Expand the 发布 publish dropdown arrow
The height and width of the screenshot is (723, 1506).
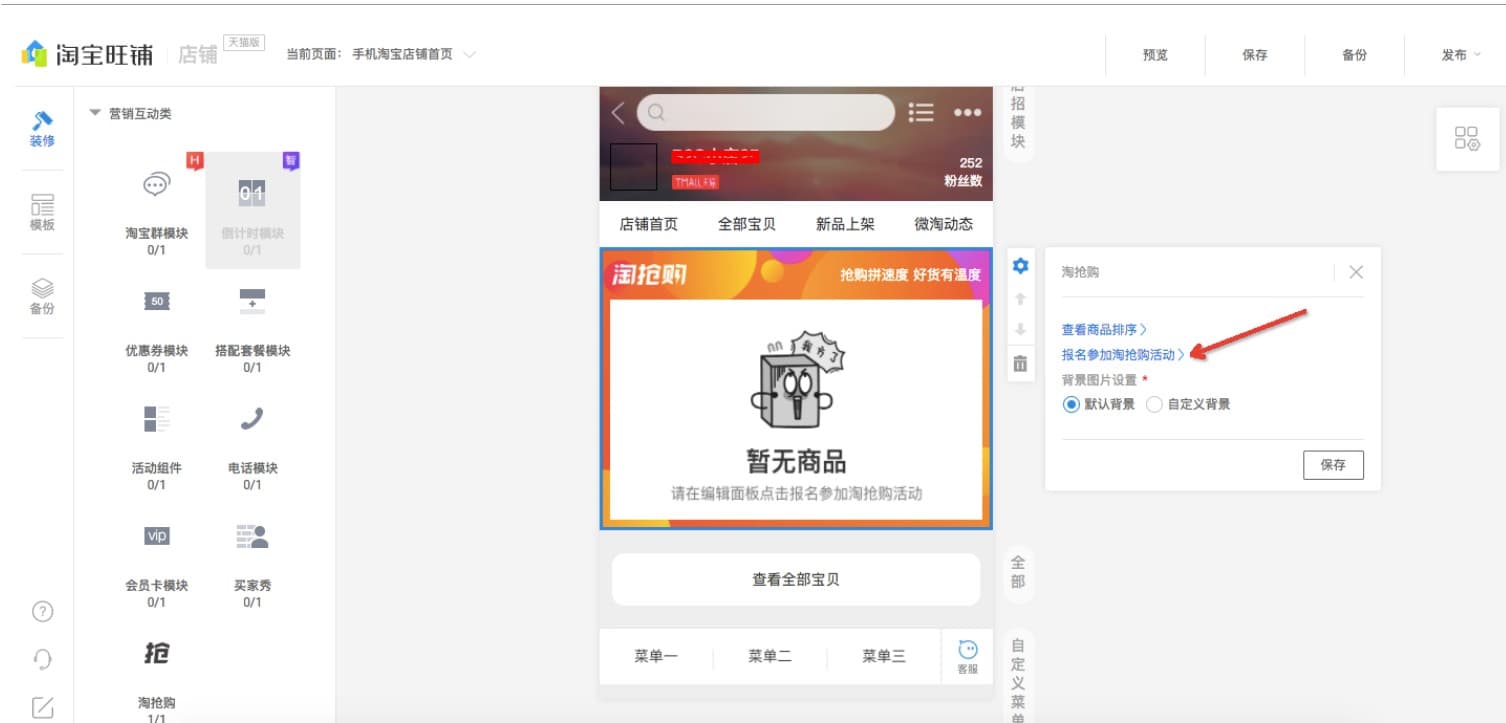pos(1479,55)
